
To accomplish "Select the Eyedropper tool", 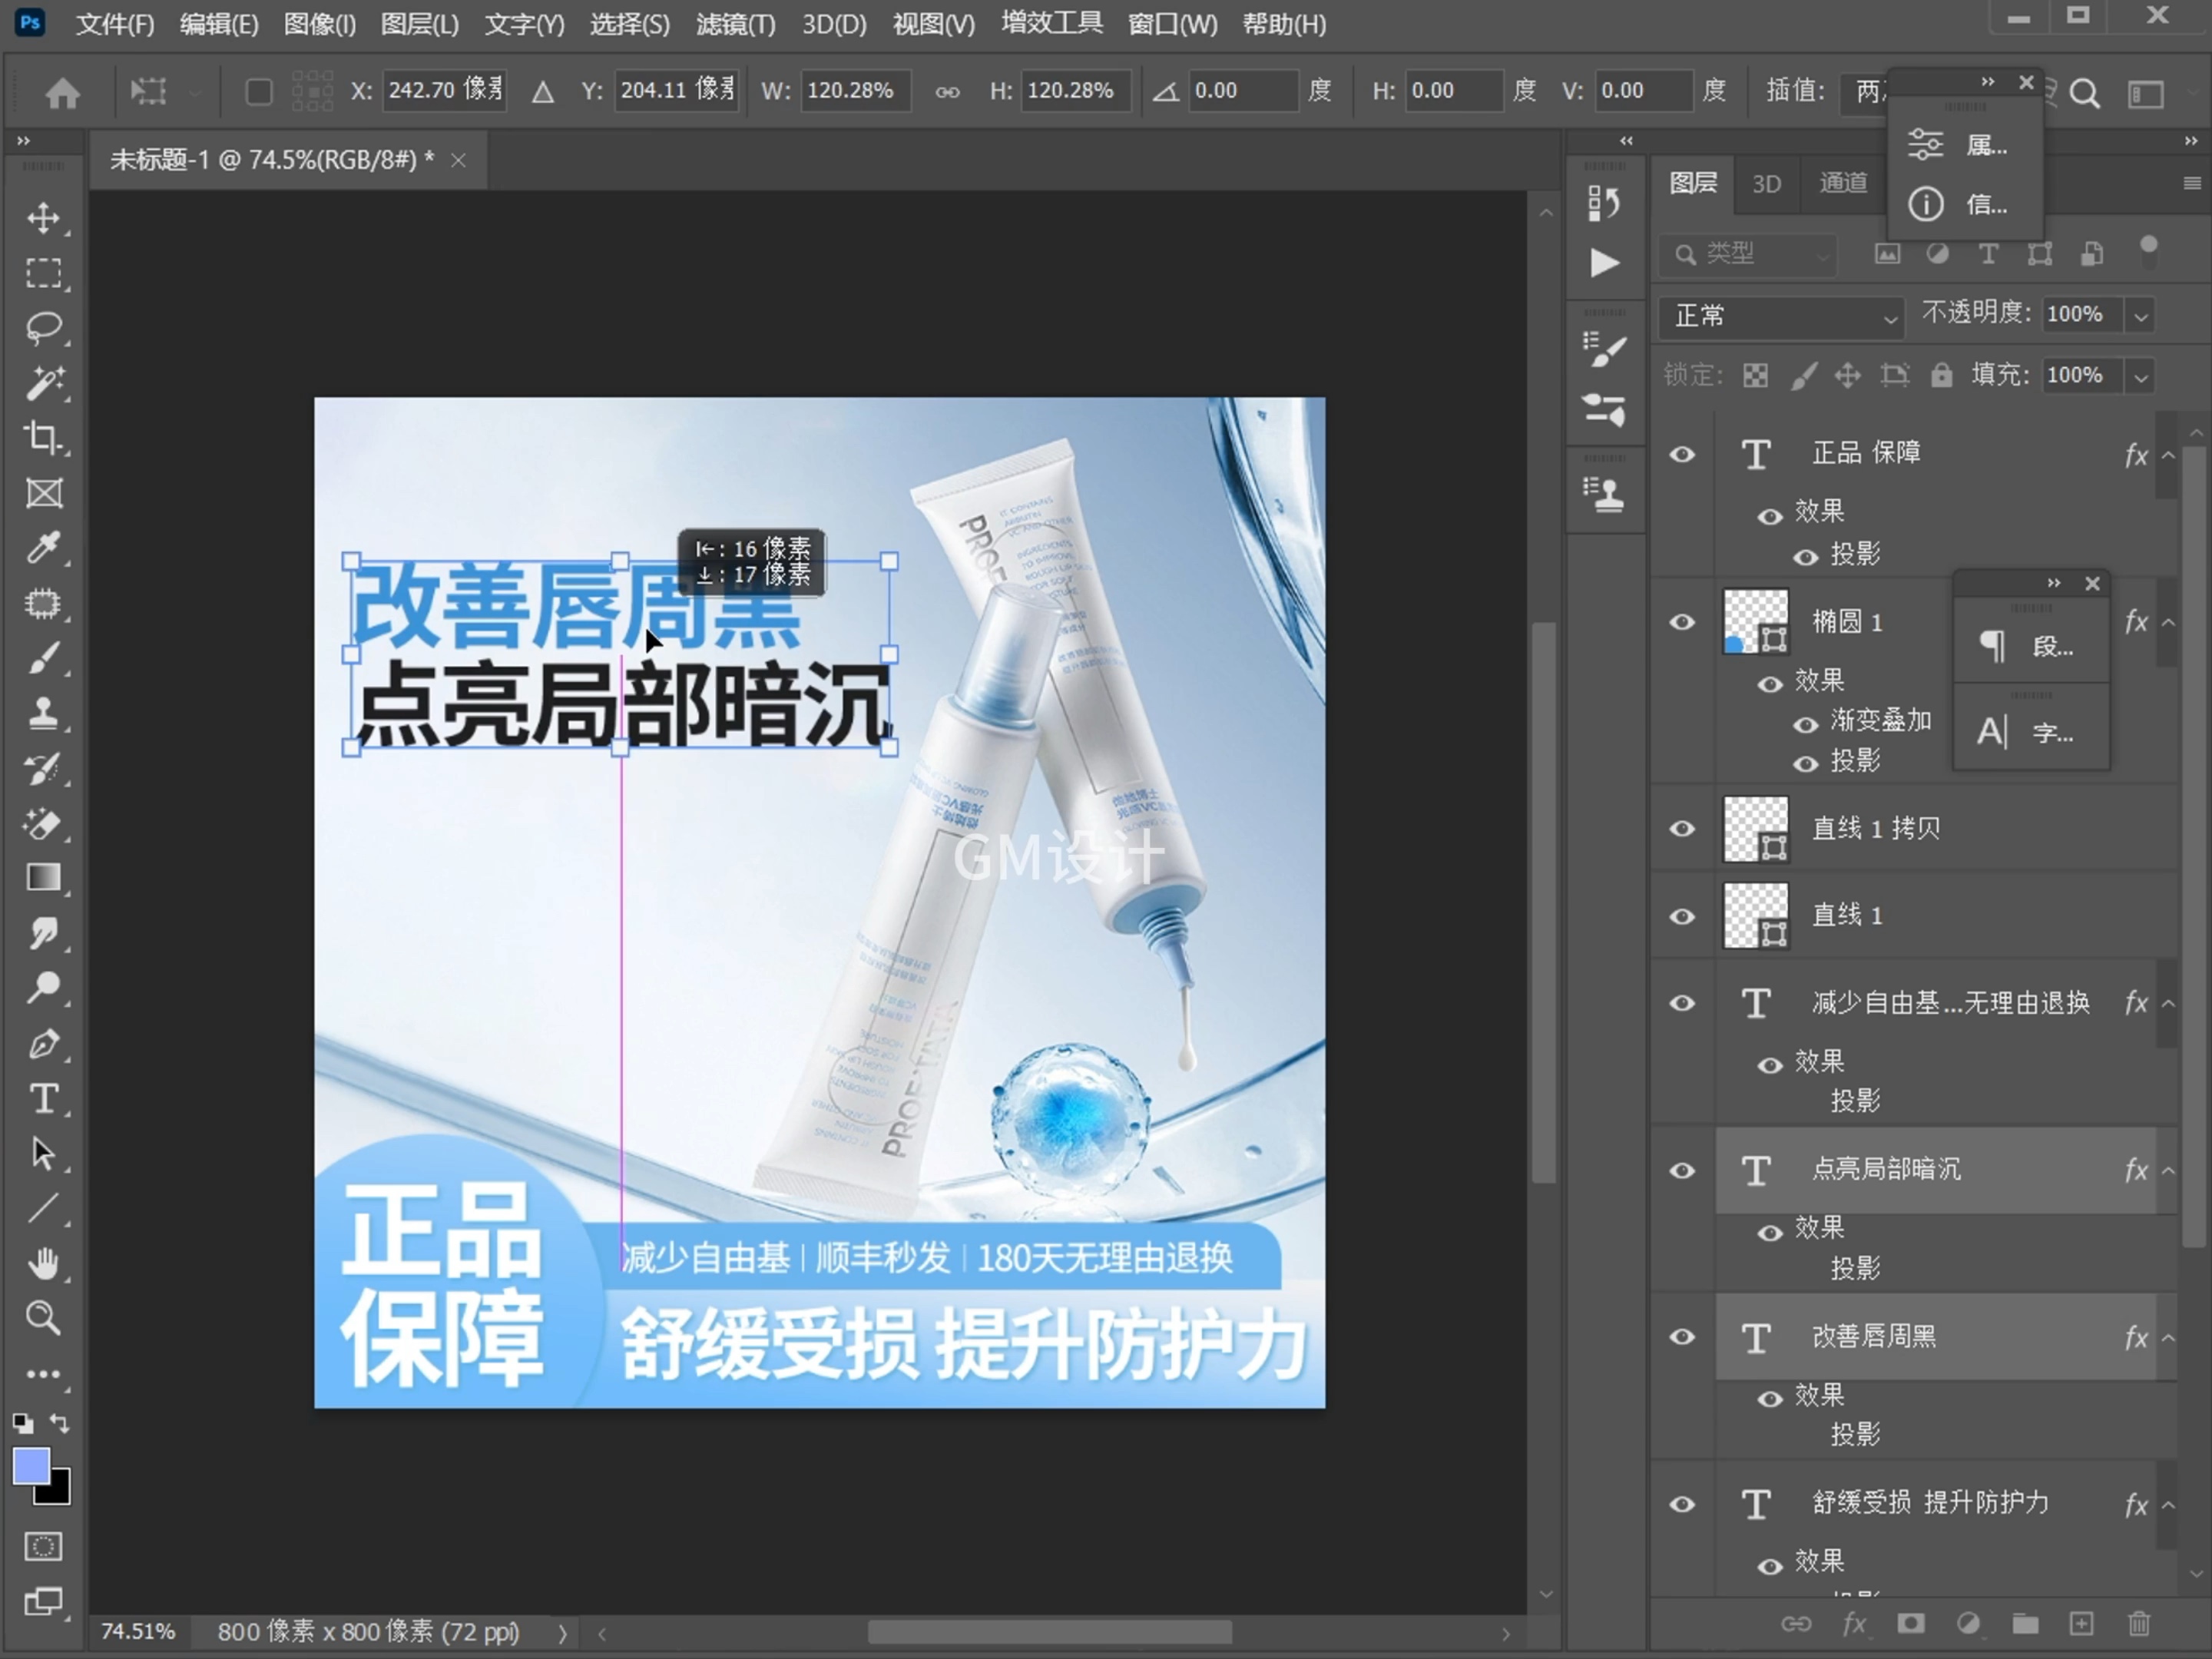I will point(43,548).
